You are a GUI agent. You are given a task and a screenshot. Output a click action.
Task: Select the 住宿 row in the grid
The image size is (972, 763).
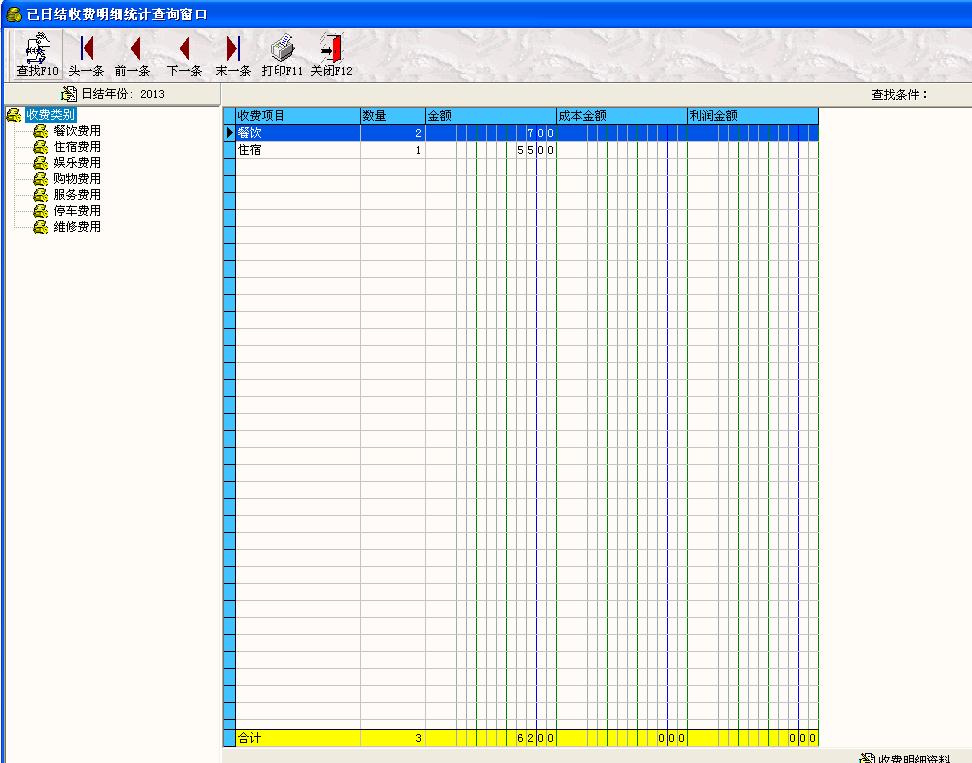[x=527, y=150]
